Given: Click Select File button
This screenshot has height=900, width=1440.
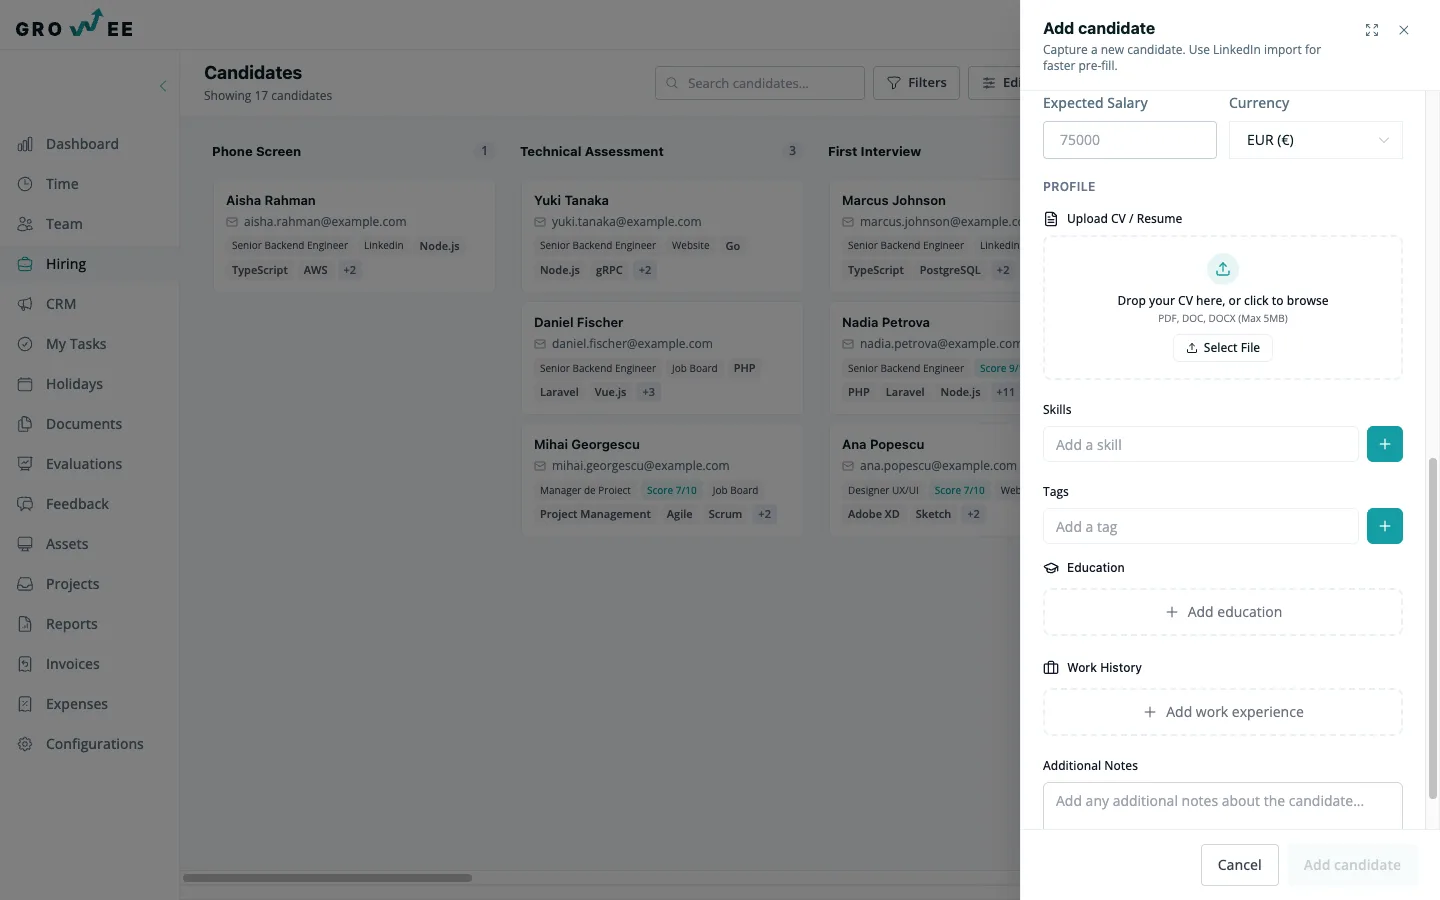Looking at the screenshot, I should (x=1223, y=348).
